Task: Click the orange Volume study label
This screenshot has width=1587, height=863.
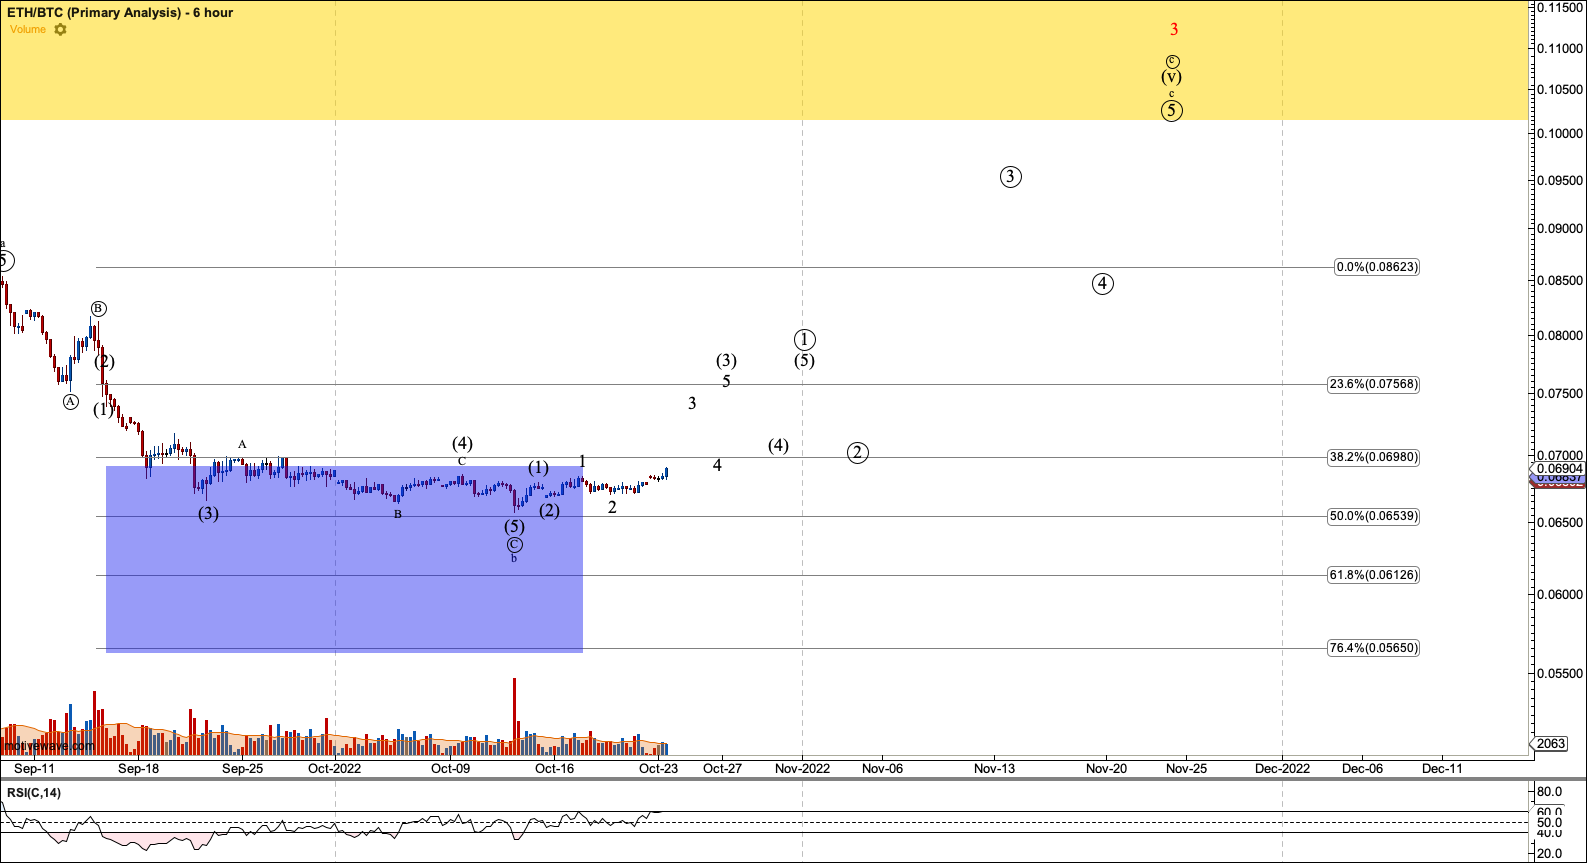Action: [x=28, y=30]
